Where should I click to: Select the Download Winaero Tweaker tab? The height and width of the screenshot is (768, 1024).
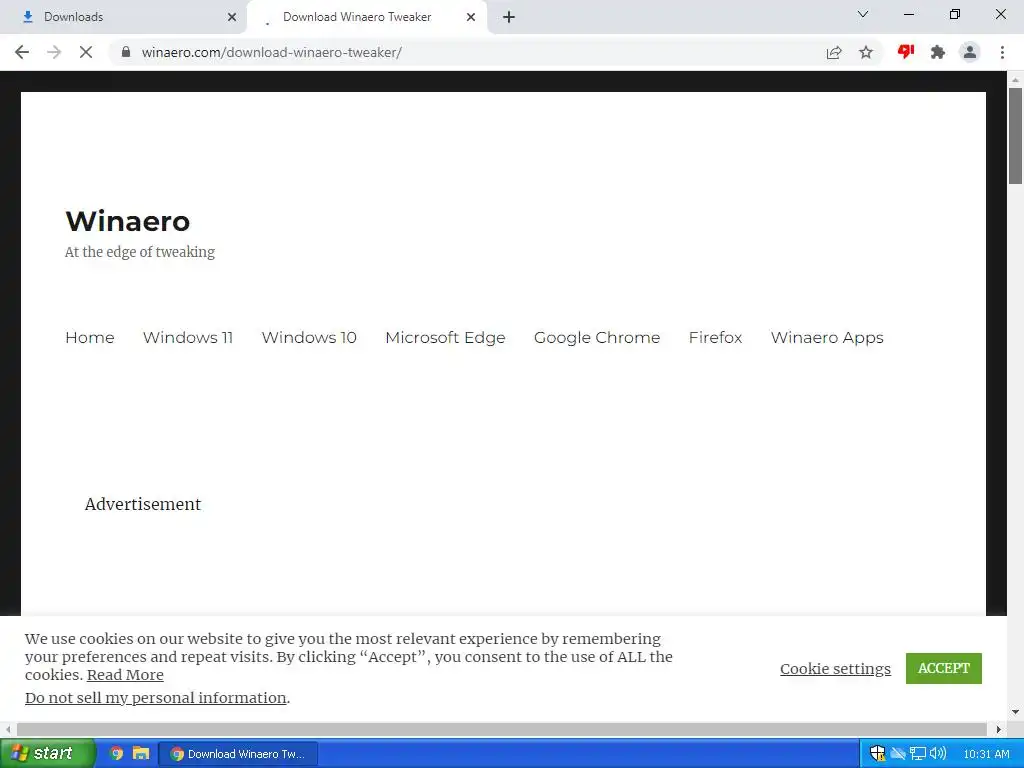pos(366,17)
